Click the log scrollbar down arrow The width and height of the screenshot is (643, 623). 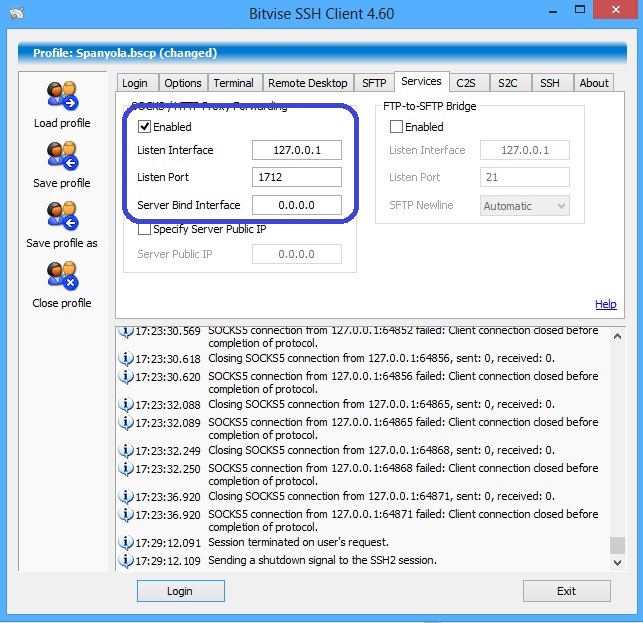click(x=618, y=563)
